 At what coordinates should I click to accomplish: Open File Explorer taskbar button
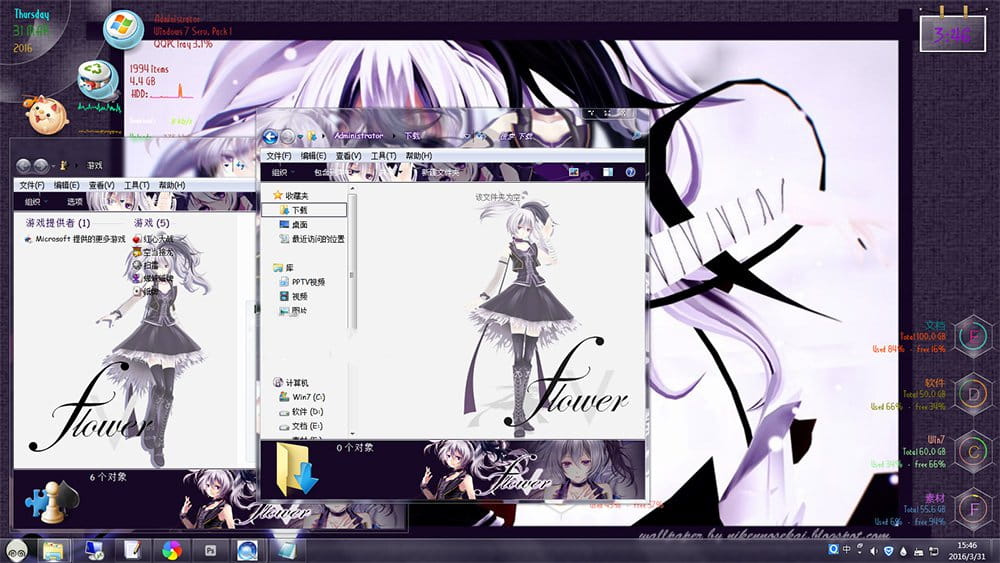[x=53, y=550]
